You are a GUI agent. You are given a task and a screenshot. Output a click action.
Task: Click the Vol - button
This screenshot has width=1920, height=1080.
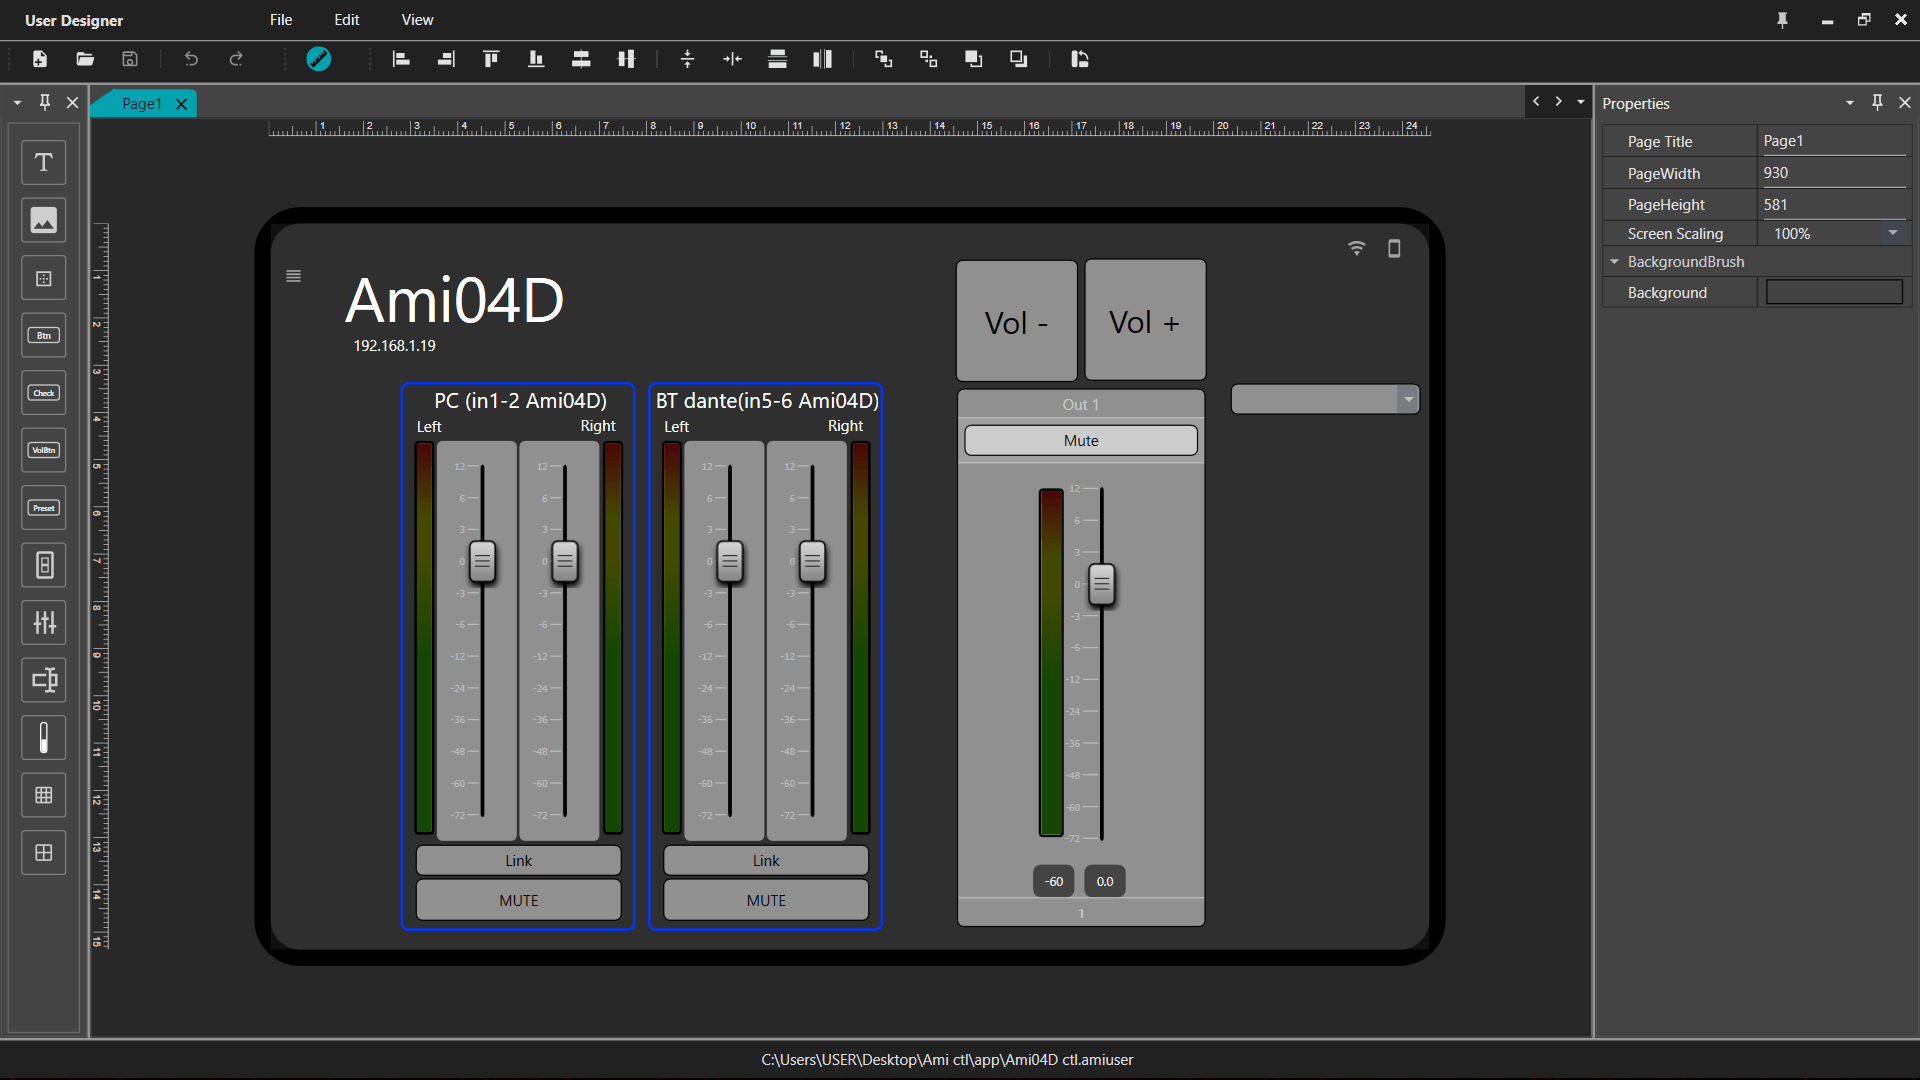[x=1017, y=321]
